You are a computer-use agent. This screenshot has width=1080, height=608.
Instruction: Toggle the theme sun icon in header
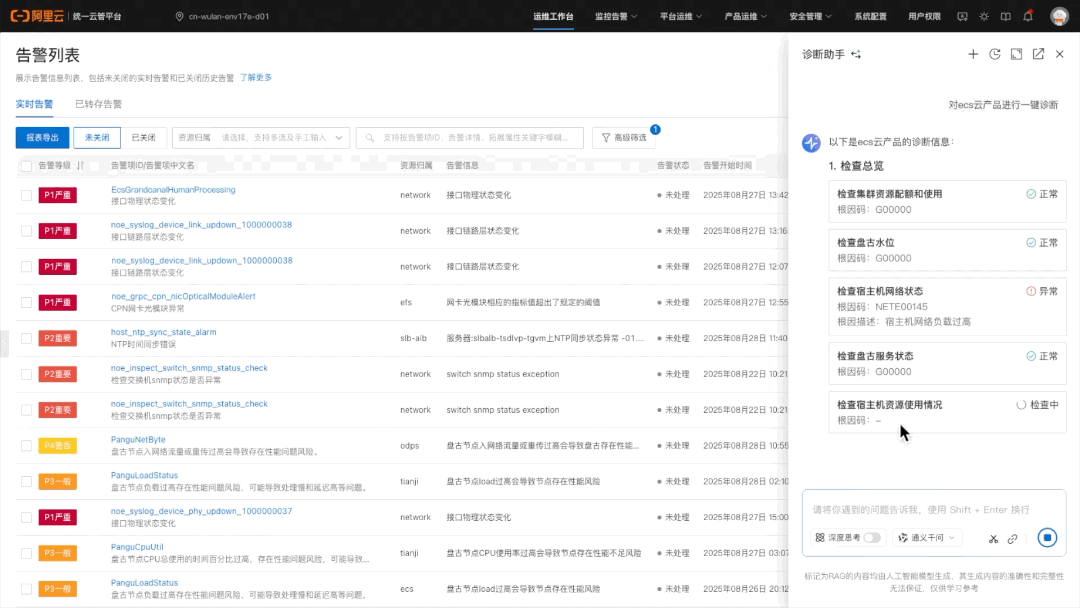click(984, 17)
